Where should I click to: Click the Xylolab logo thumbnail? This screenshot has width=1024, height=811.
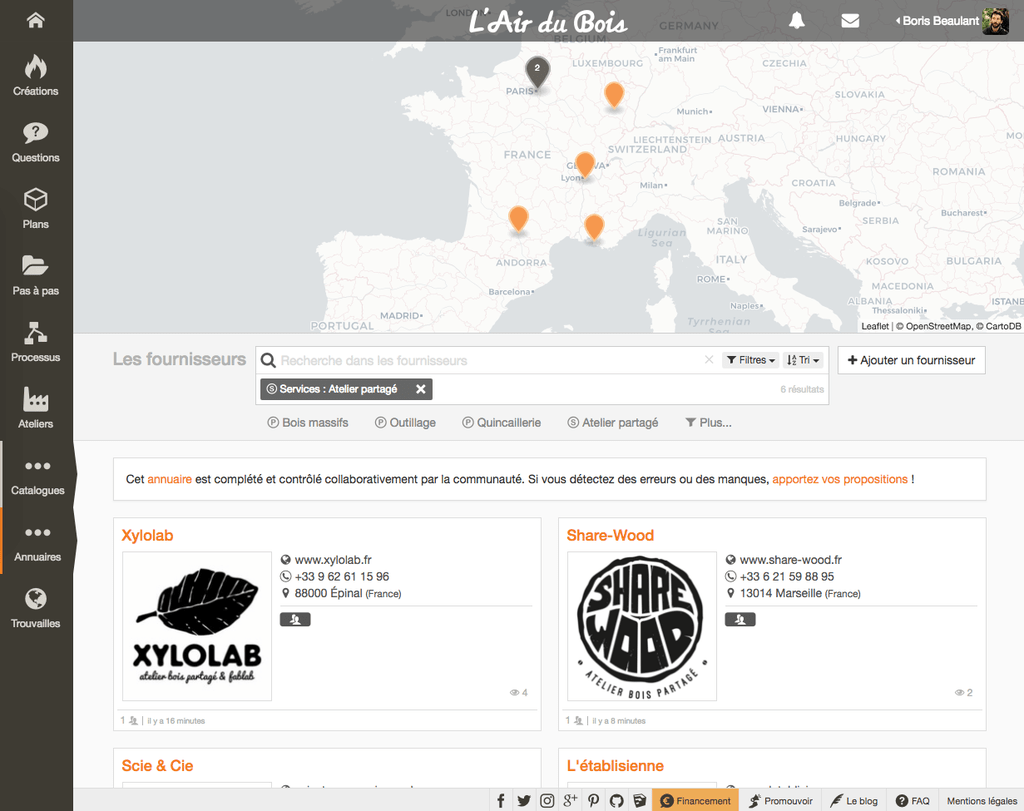point(197,626)
